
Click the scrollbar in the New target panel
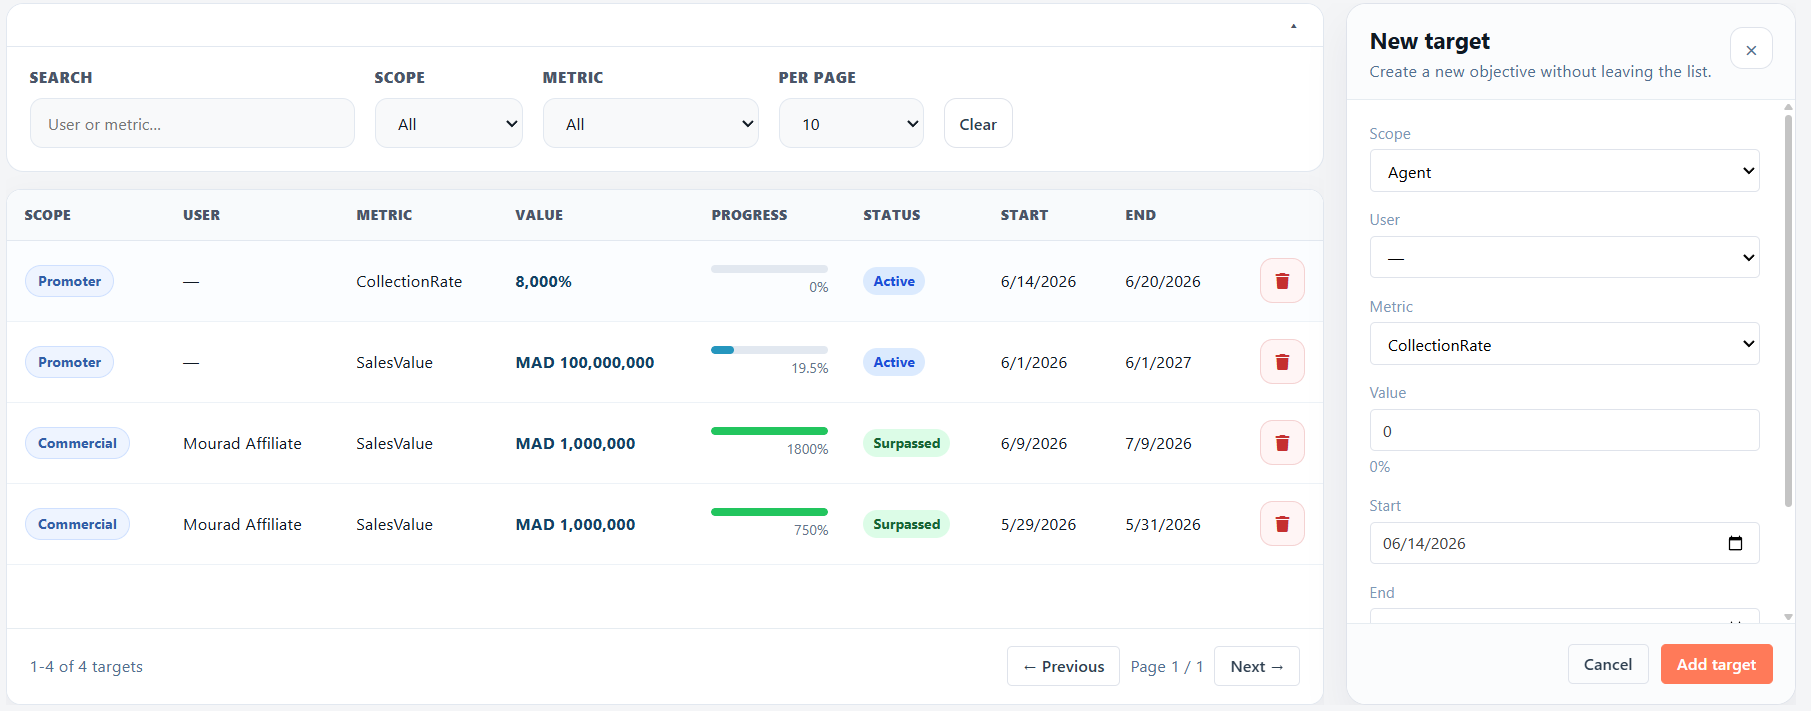[x=1788, y=310]
